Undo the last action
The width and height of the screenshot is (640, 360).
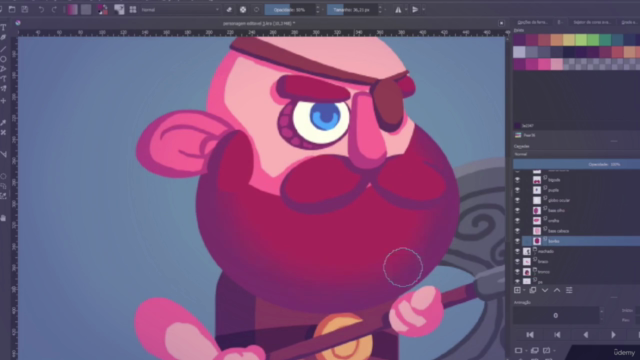click(41, 9)
